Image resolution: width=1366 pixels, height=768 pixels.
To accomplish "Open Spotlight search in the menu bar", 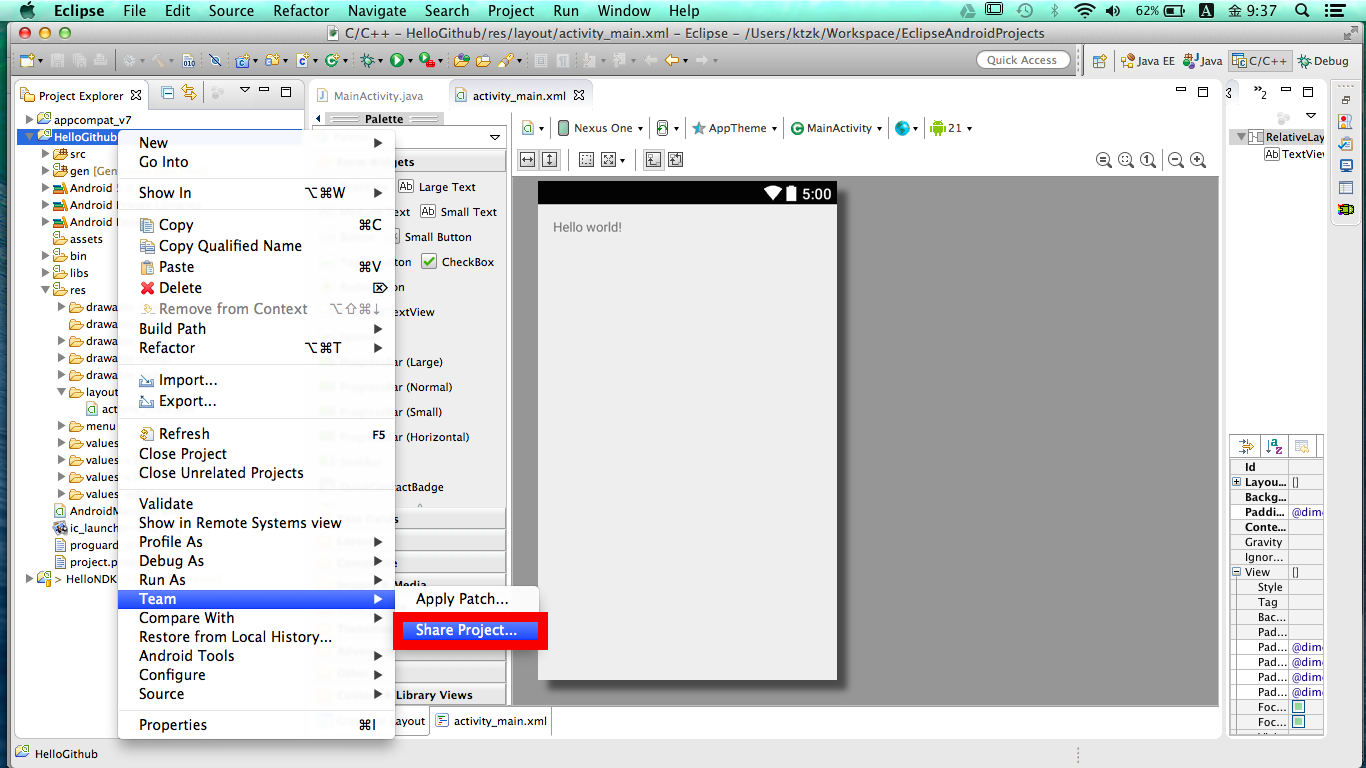I will (1301, 11).
